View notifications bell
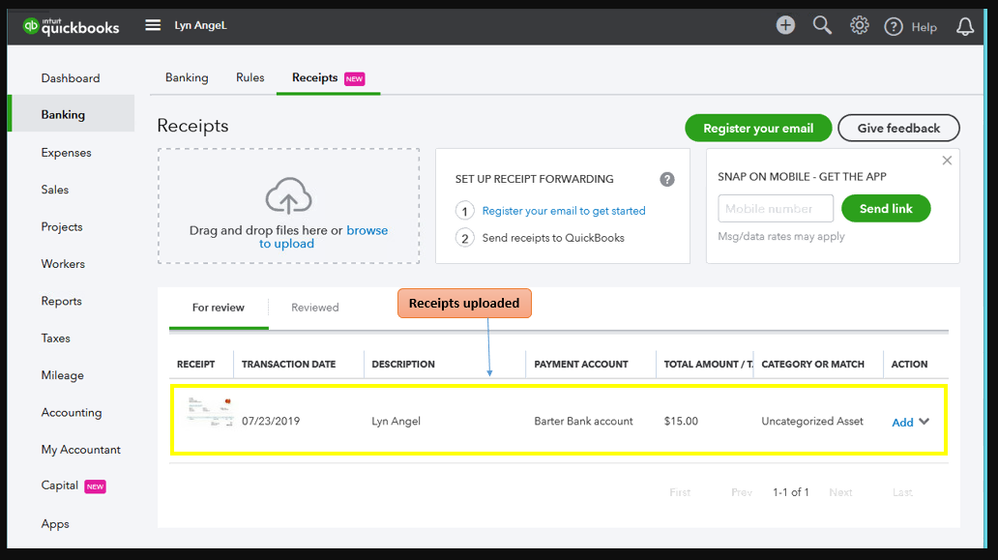 [965, 26]
